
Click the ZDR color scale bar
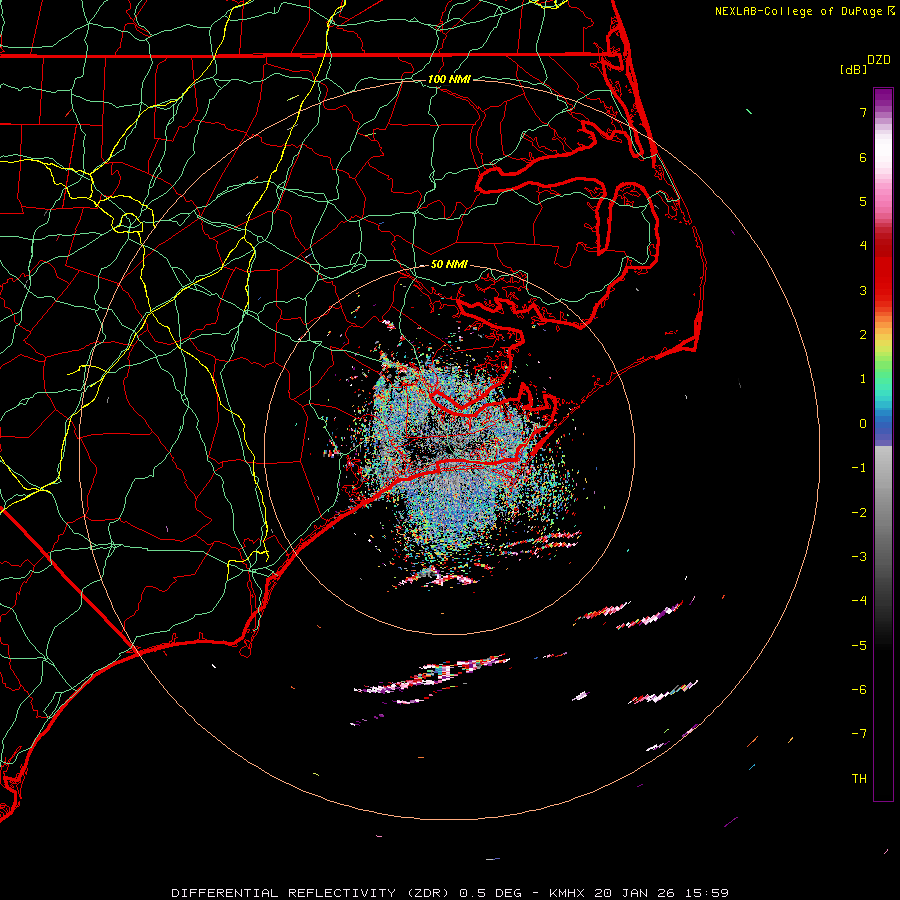coord(883,445)
